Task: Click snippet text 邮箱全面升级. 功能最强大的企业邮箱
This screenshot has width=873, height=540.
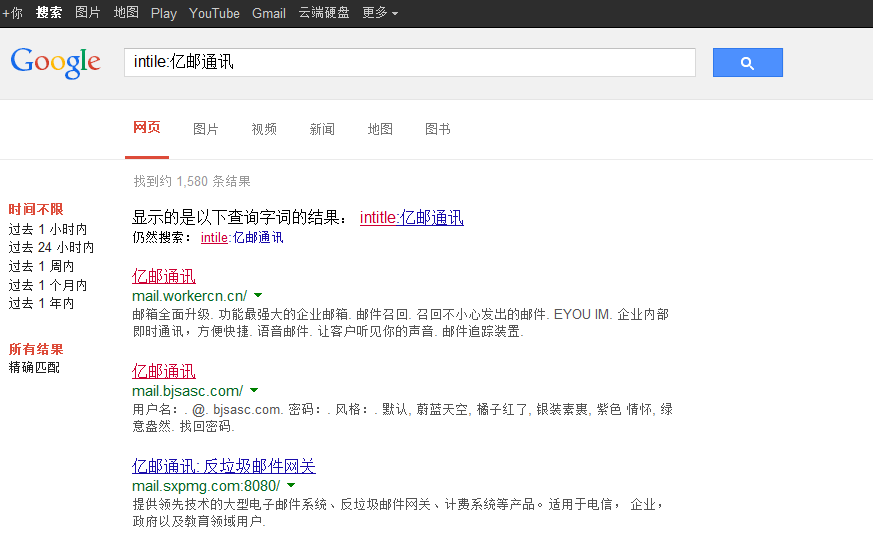Action: [241, 315]
